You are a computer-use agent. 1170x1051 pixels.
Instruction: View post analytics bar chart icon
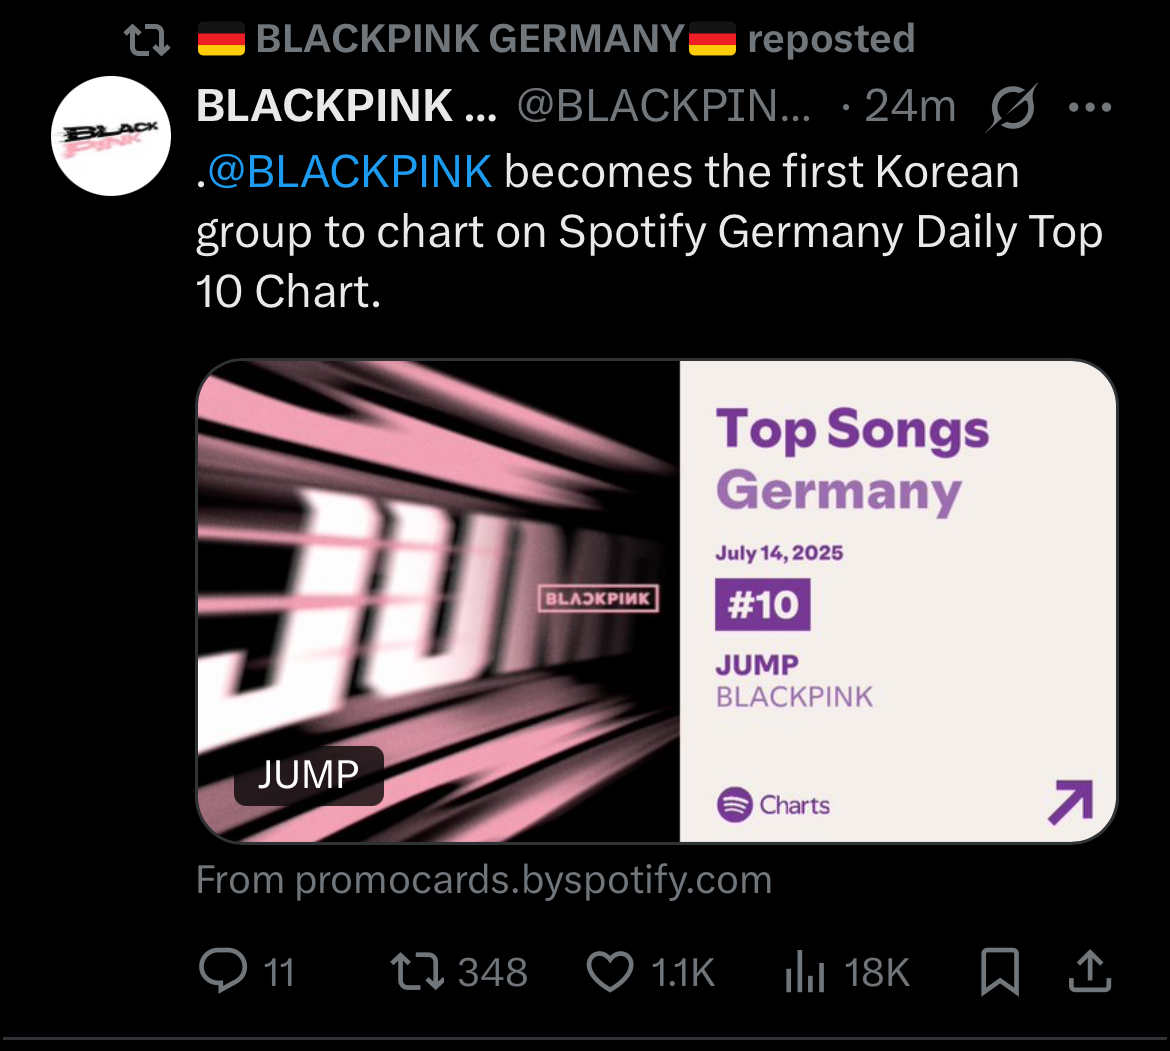805,971
